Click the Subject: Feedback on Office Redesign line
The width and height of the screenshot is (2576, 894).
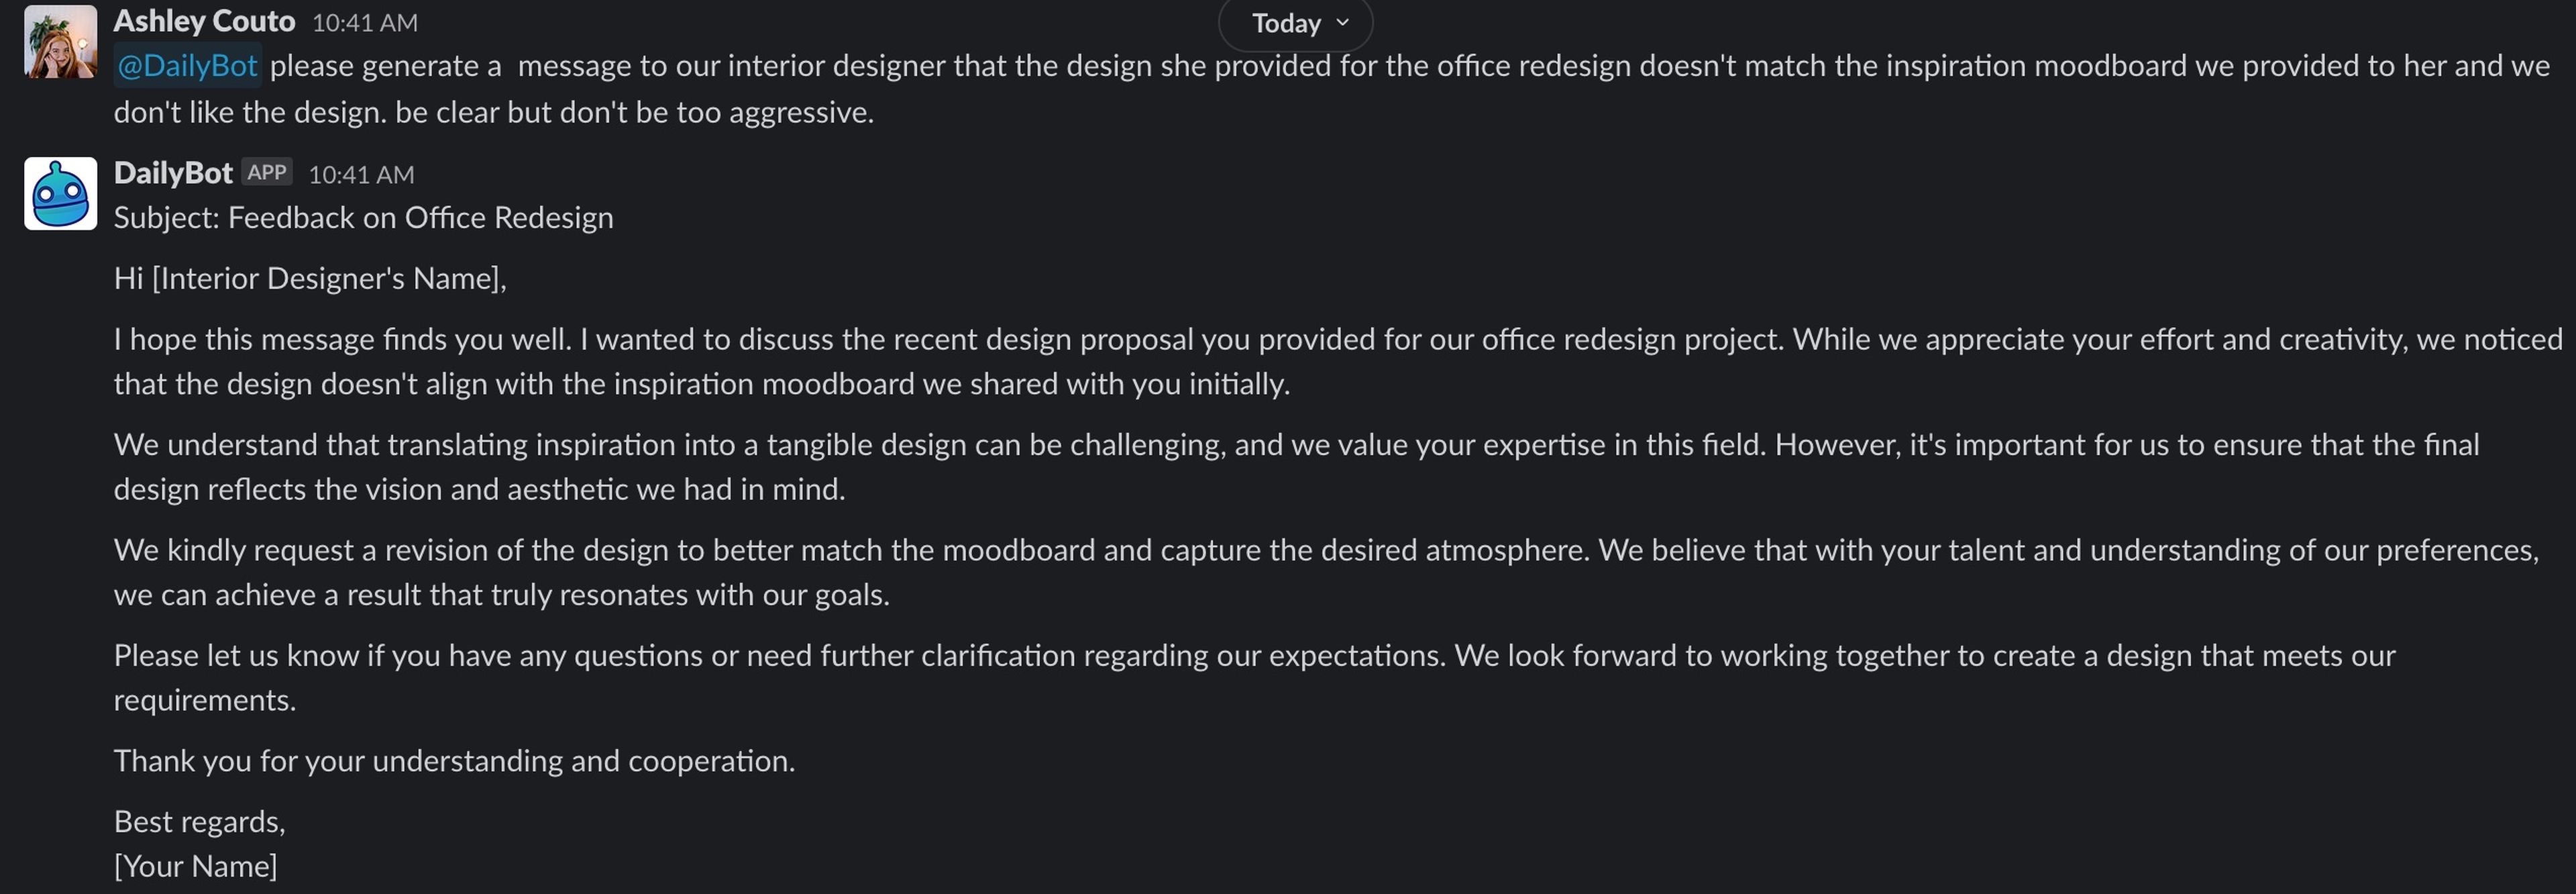coord(363,218)
